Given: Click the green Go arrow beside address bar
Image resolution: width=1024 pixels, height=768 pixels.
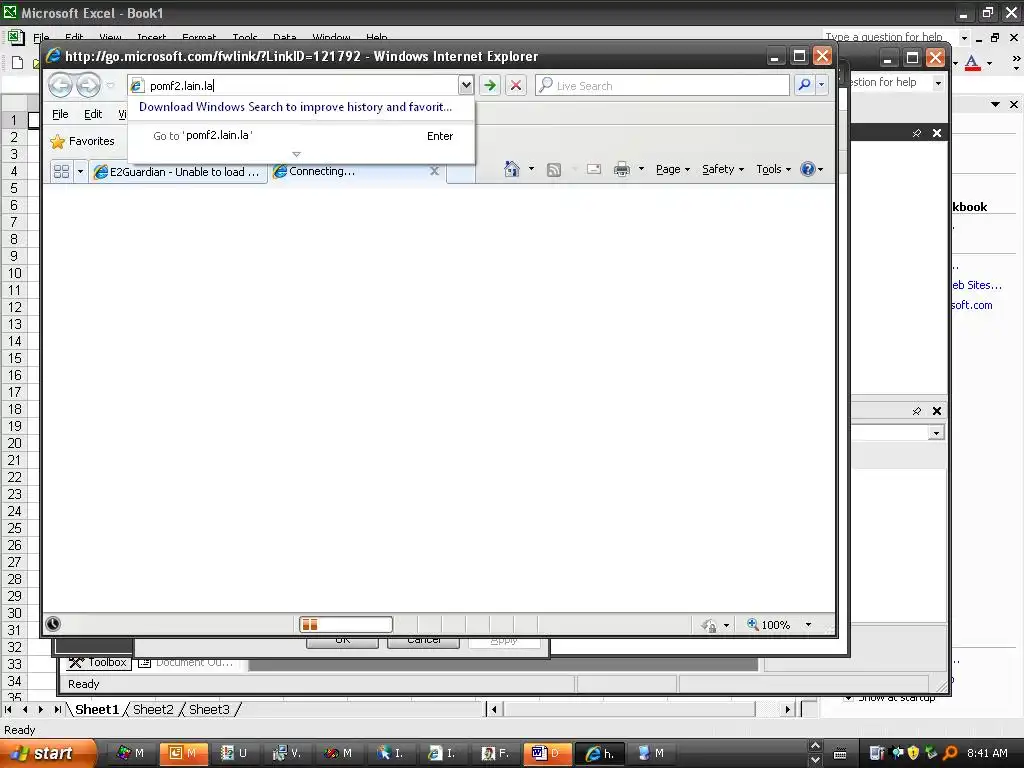Looking at the screenshot, I should (x=490, y=85).
